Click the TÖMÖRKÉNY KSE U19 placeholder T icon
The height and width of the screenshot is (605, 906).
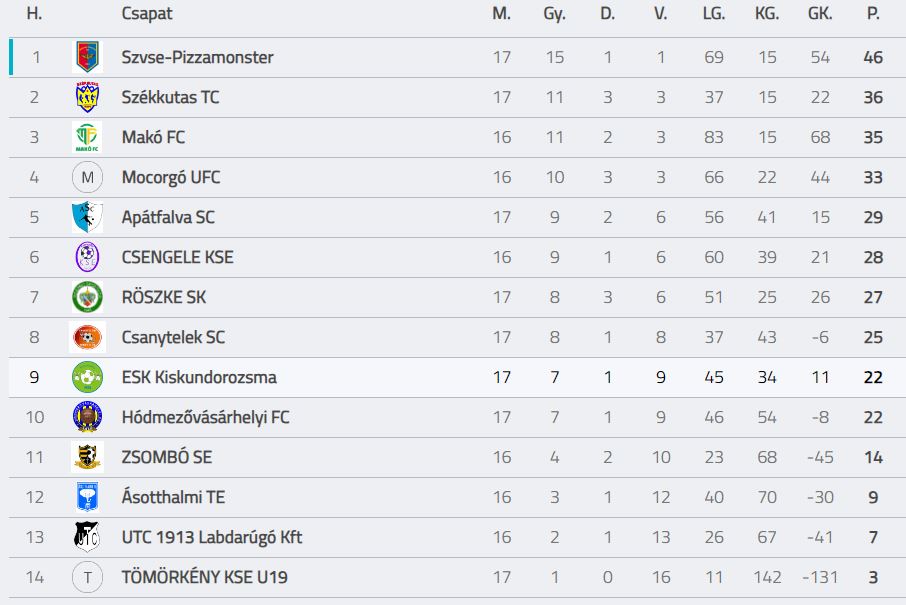click(x=87, y=577)
